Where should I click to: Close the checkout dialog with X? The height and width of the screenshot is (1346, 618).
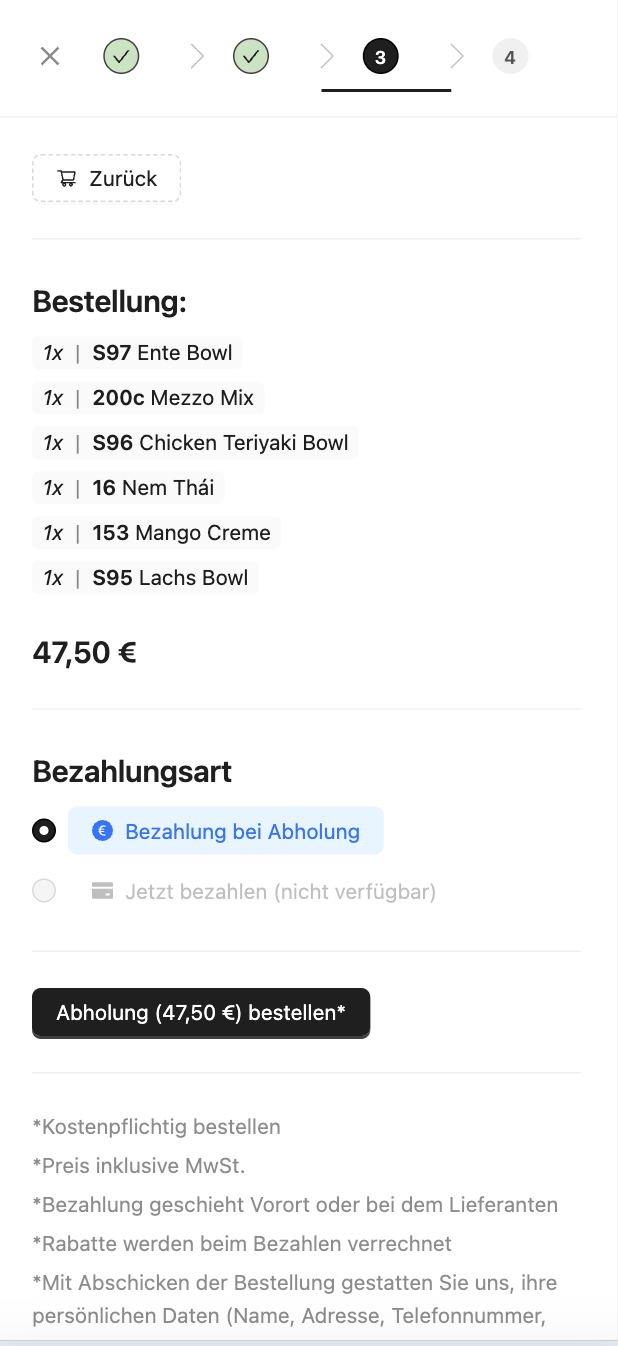coord(50,56)
